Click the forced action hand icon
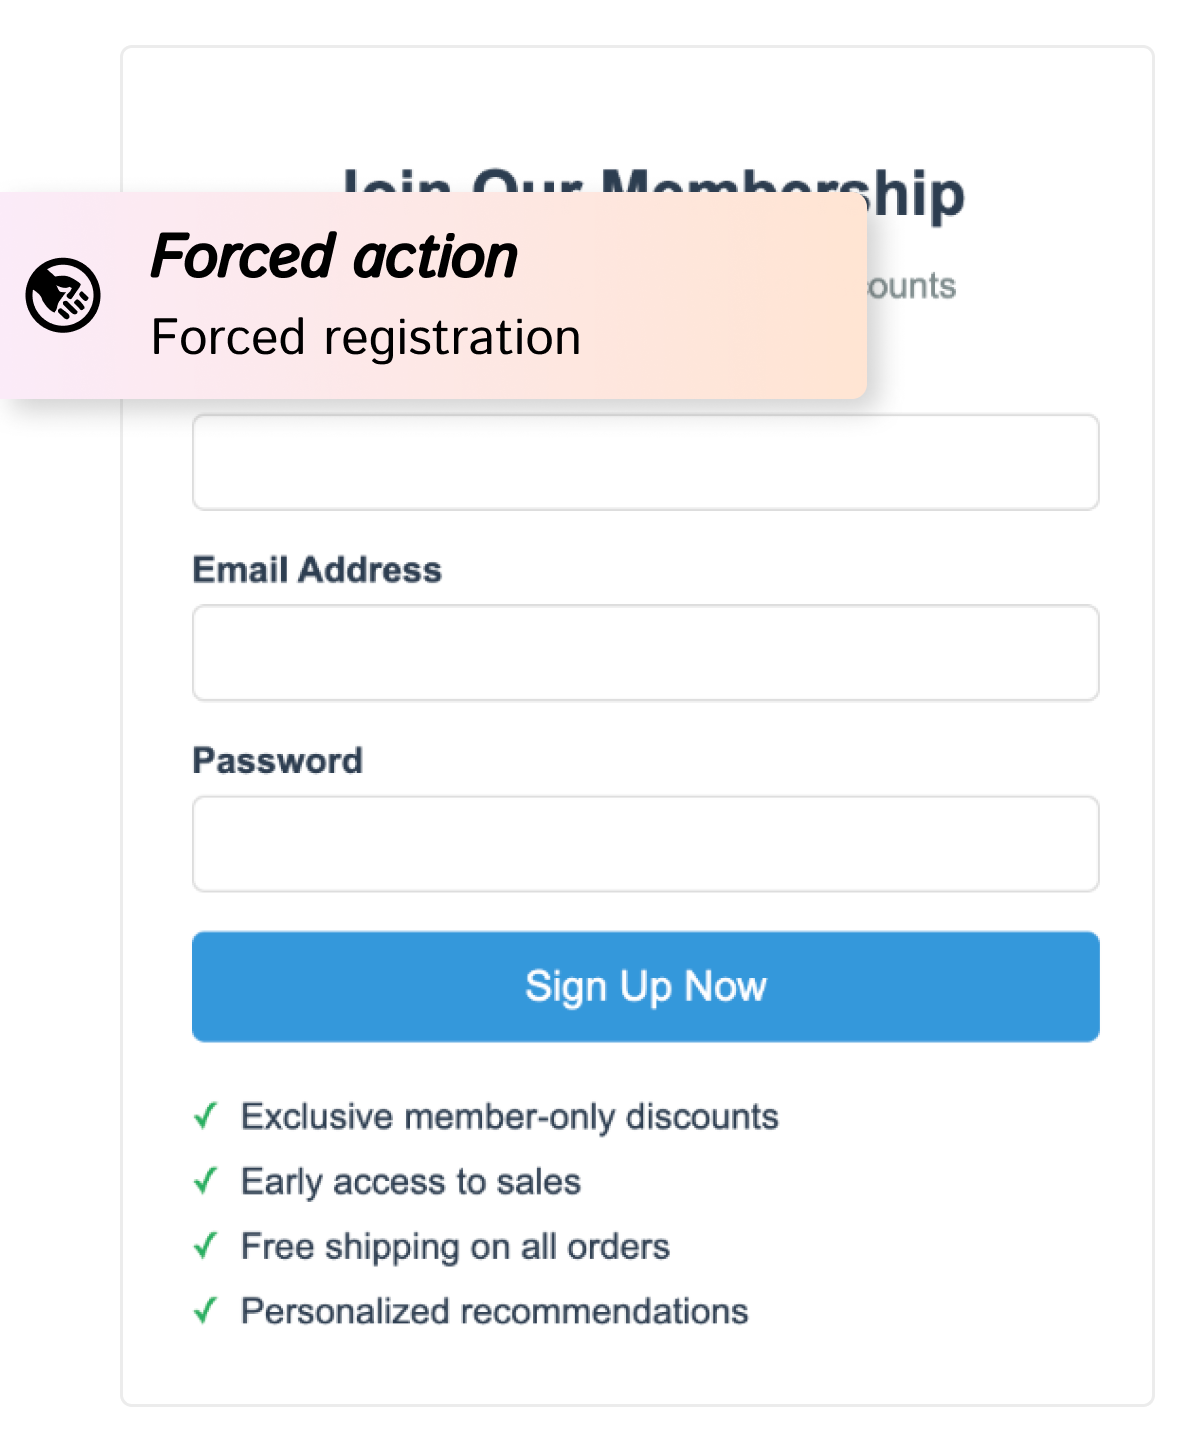This screenshot has height=1452, width=1200. pyautogui.click(x=63, y=295)
